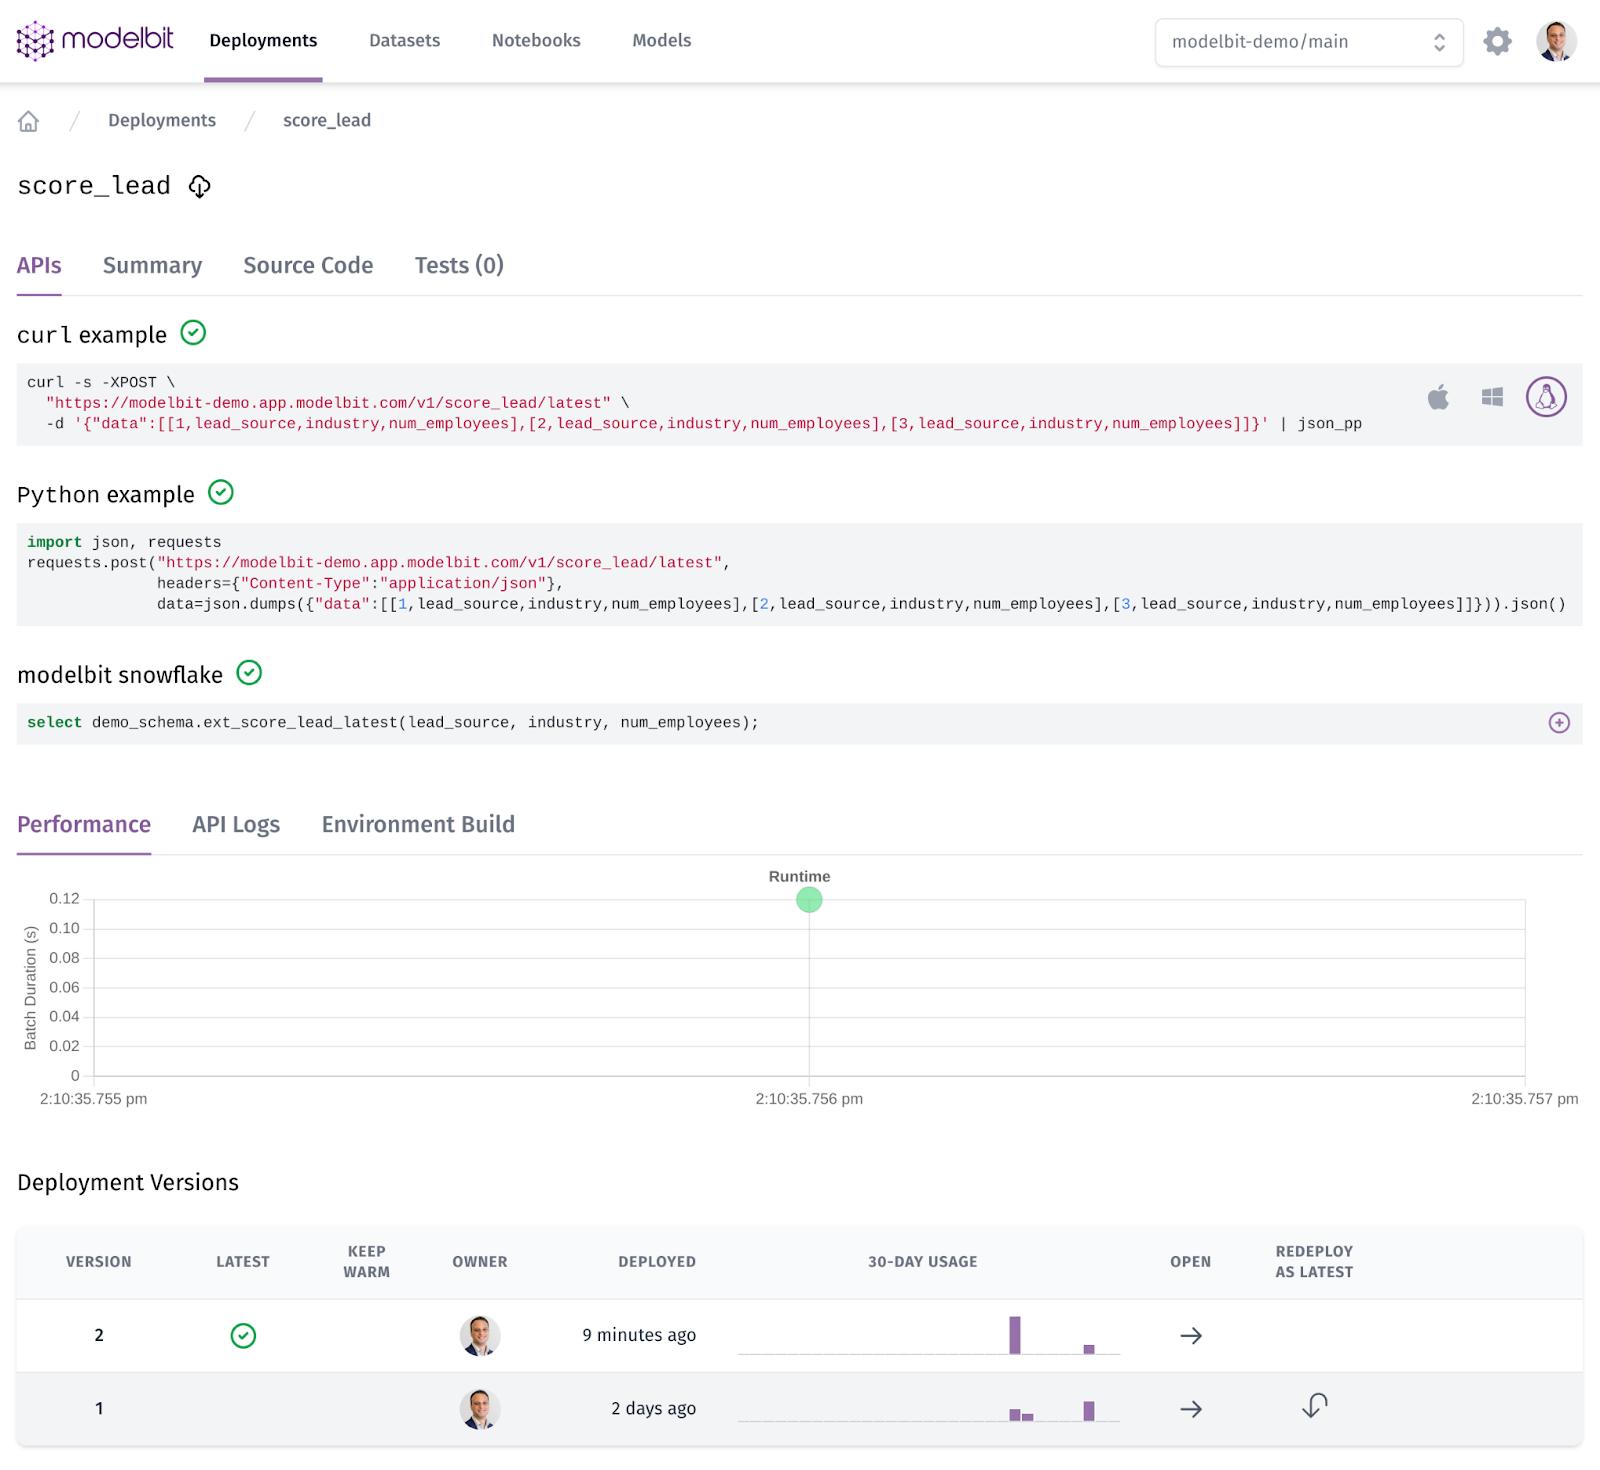1600x1470 pixels.
Task: Click the REDEPLOY AS LATEST column header
Action: coord(1314,1262)
